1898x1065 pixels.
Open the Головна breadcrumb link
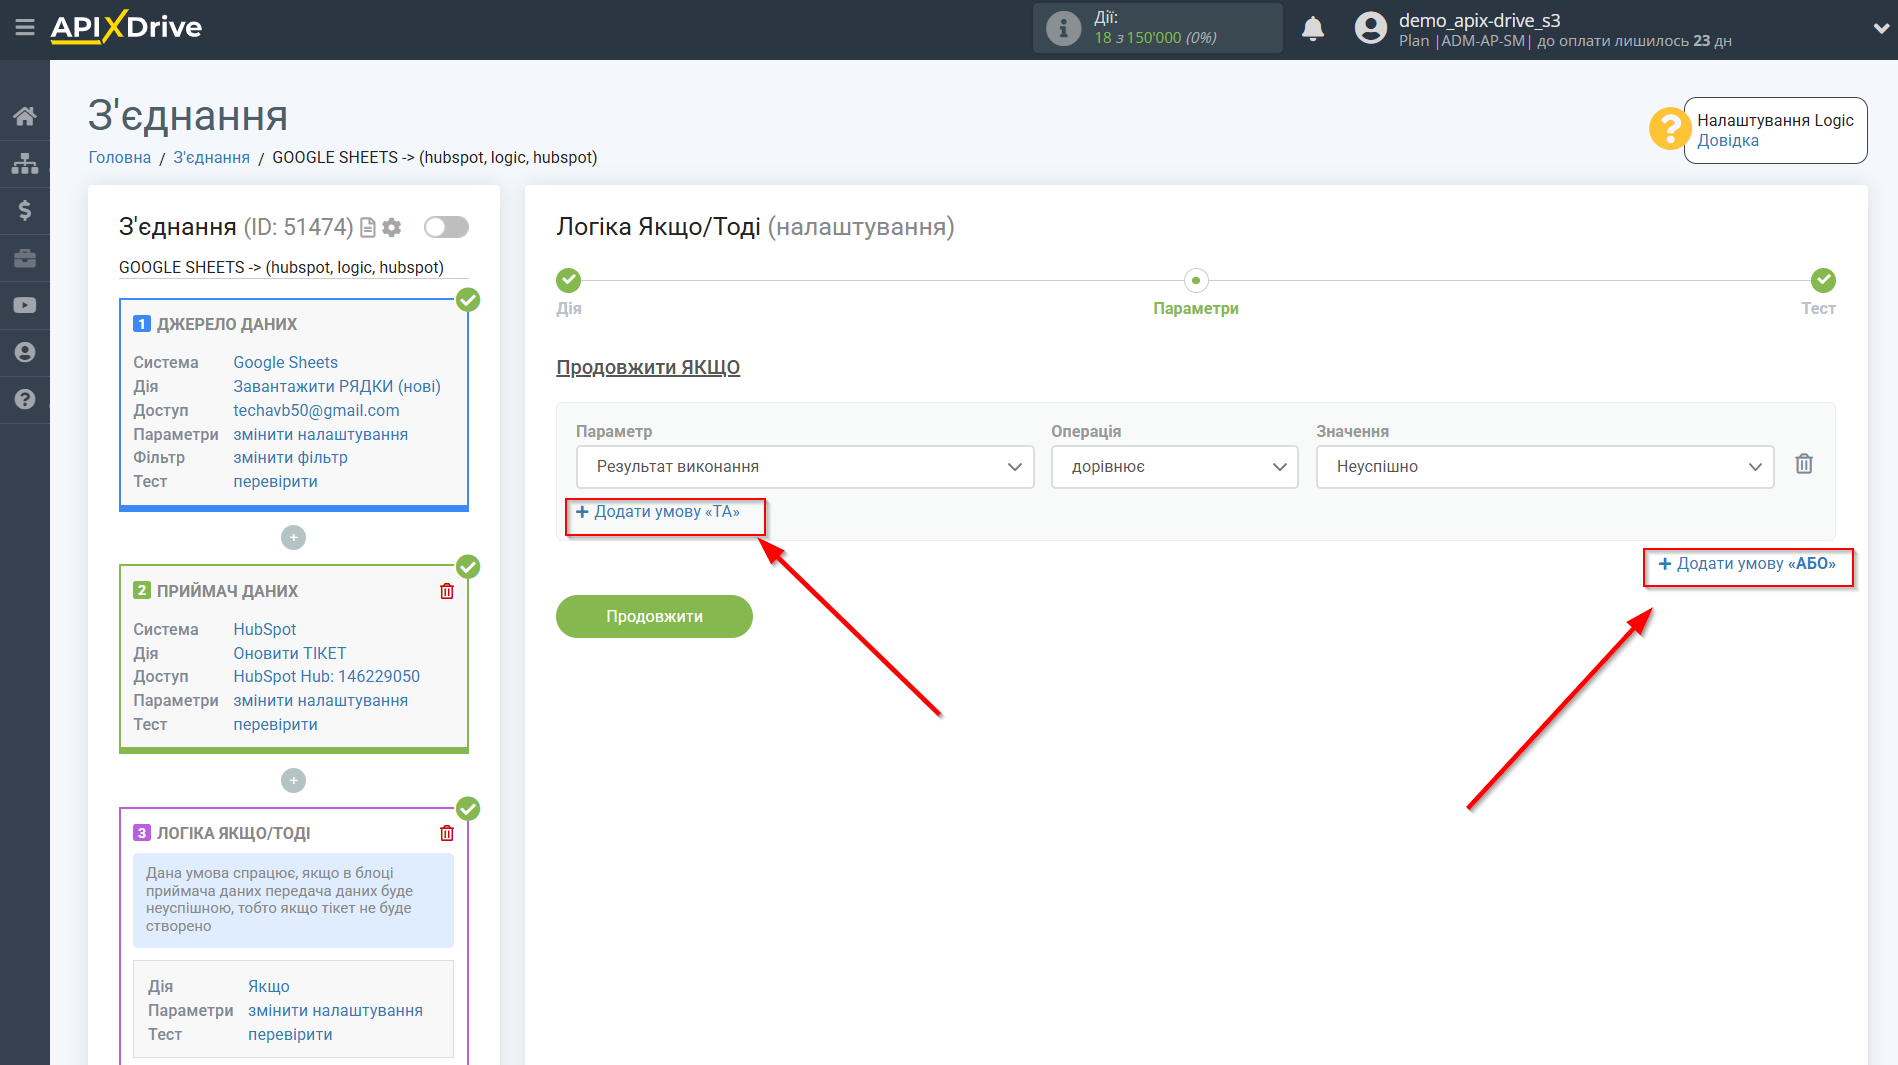coord(120,158)
